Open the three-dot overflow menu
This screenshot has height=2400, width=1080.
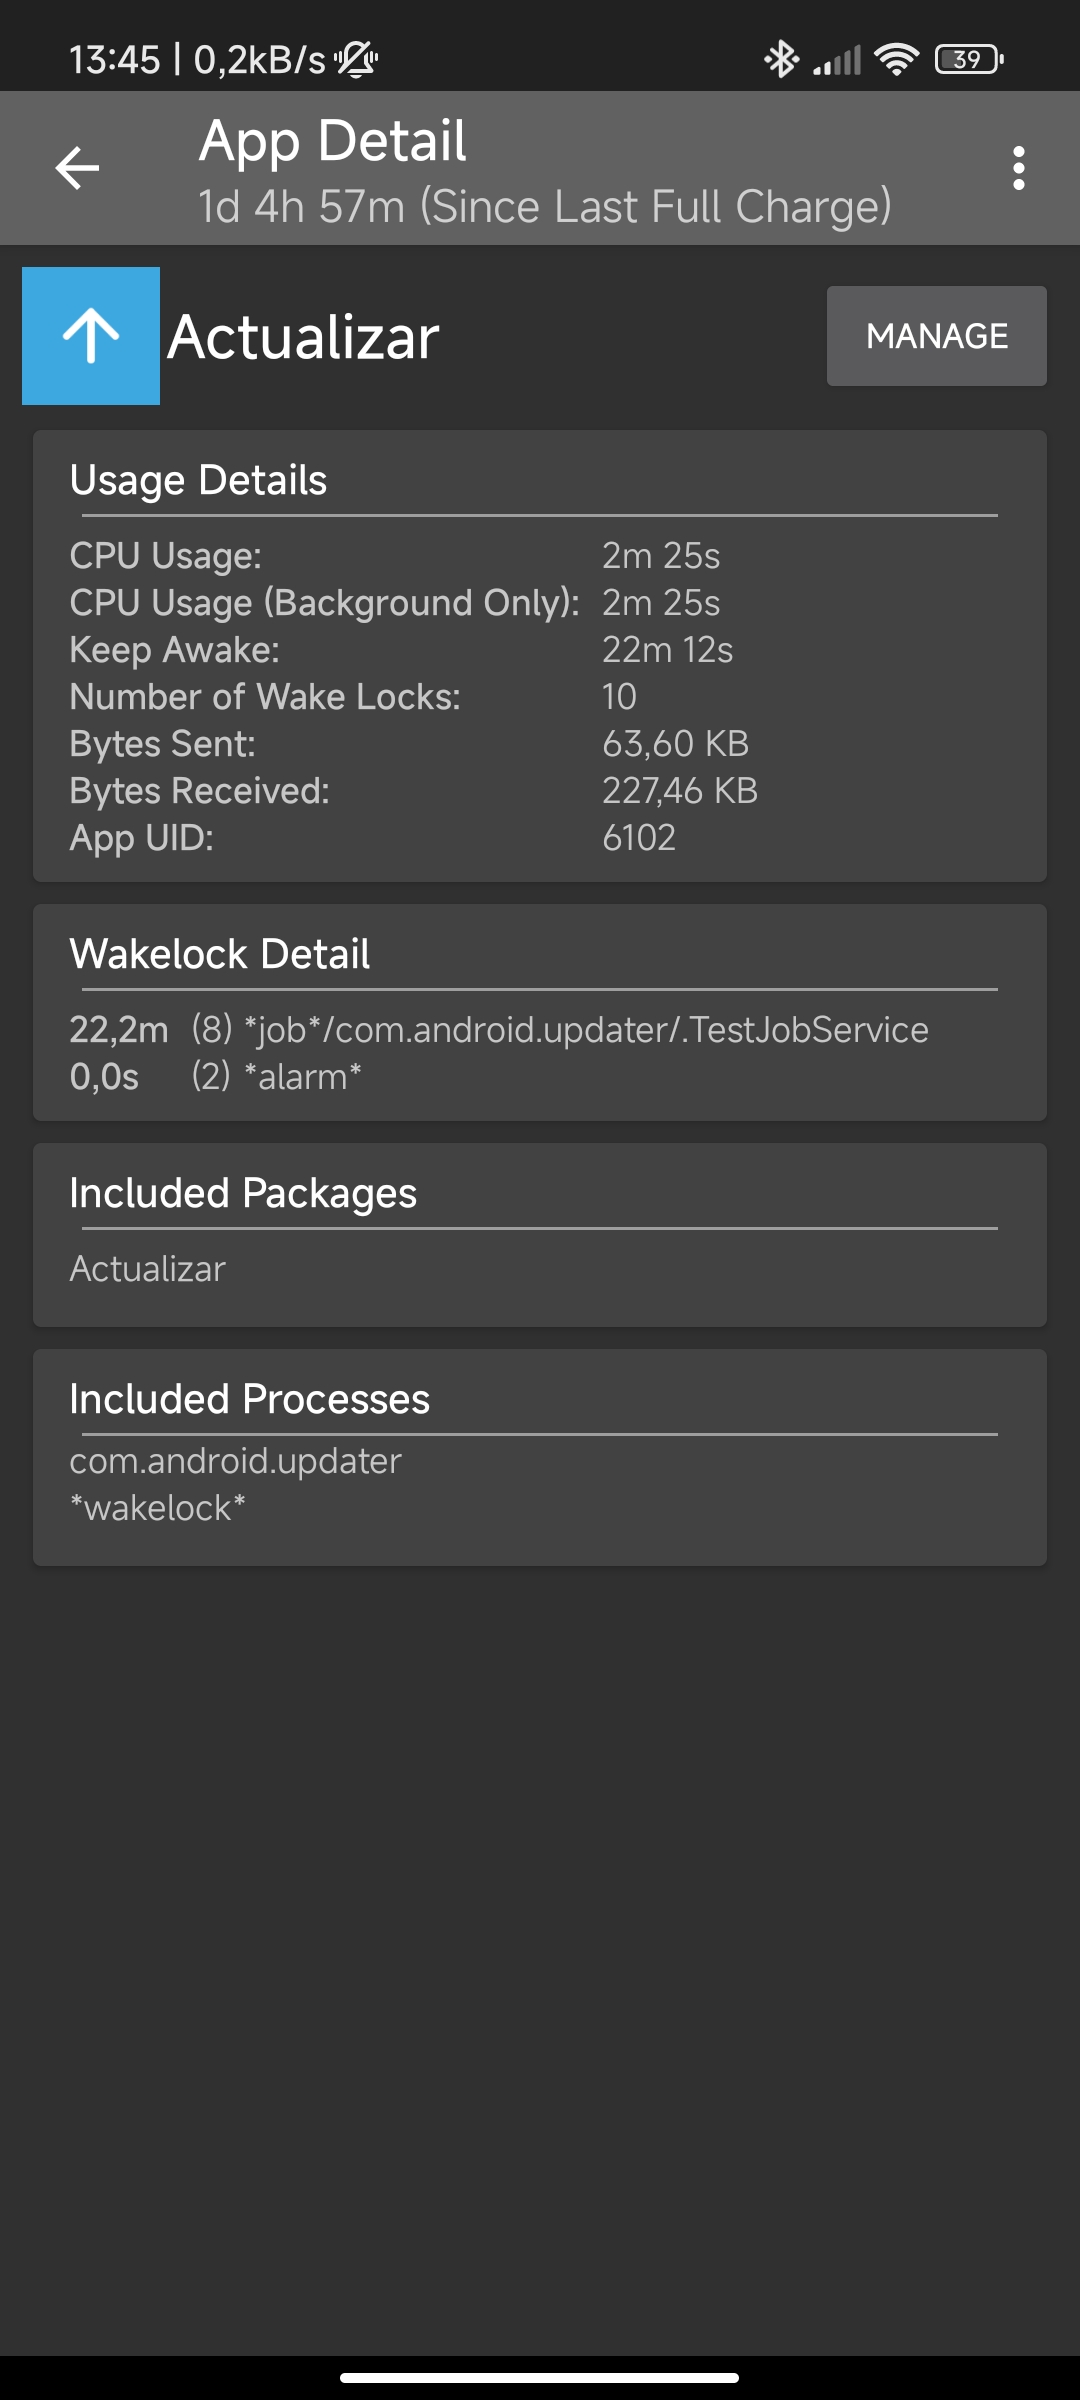click(x=1018, y=168)
